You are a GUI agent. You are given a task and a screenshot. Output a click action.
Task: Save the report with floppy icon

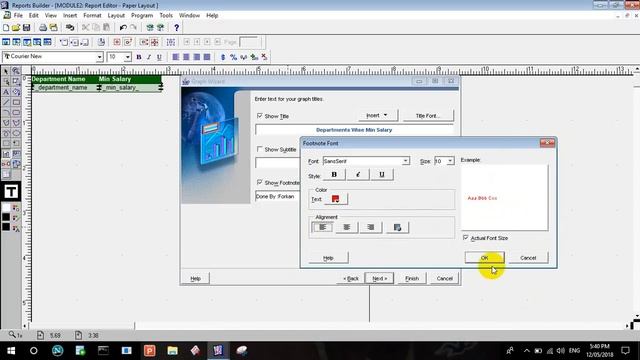(27, 28)
